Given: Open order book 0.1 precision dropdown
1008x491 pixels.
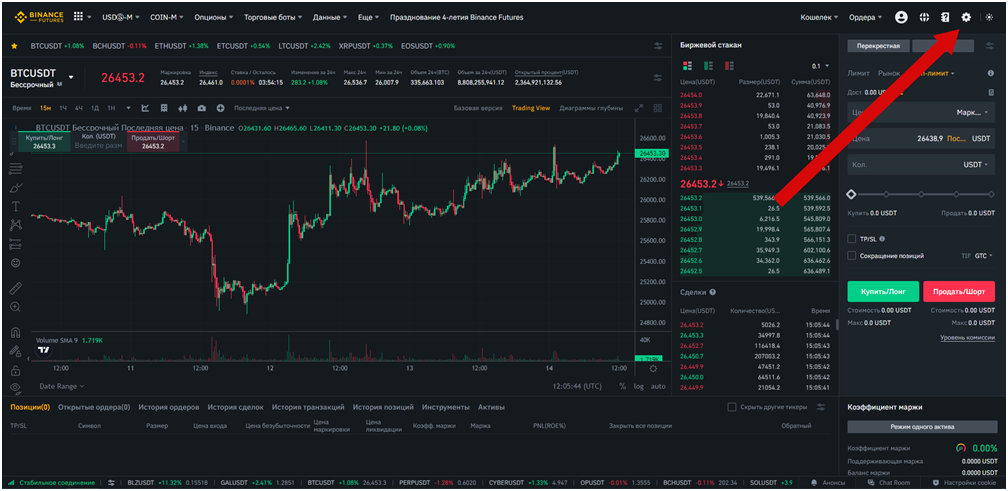Looking at the screenshot, I should point(821,66).
